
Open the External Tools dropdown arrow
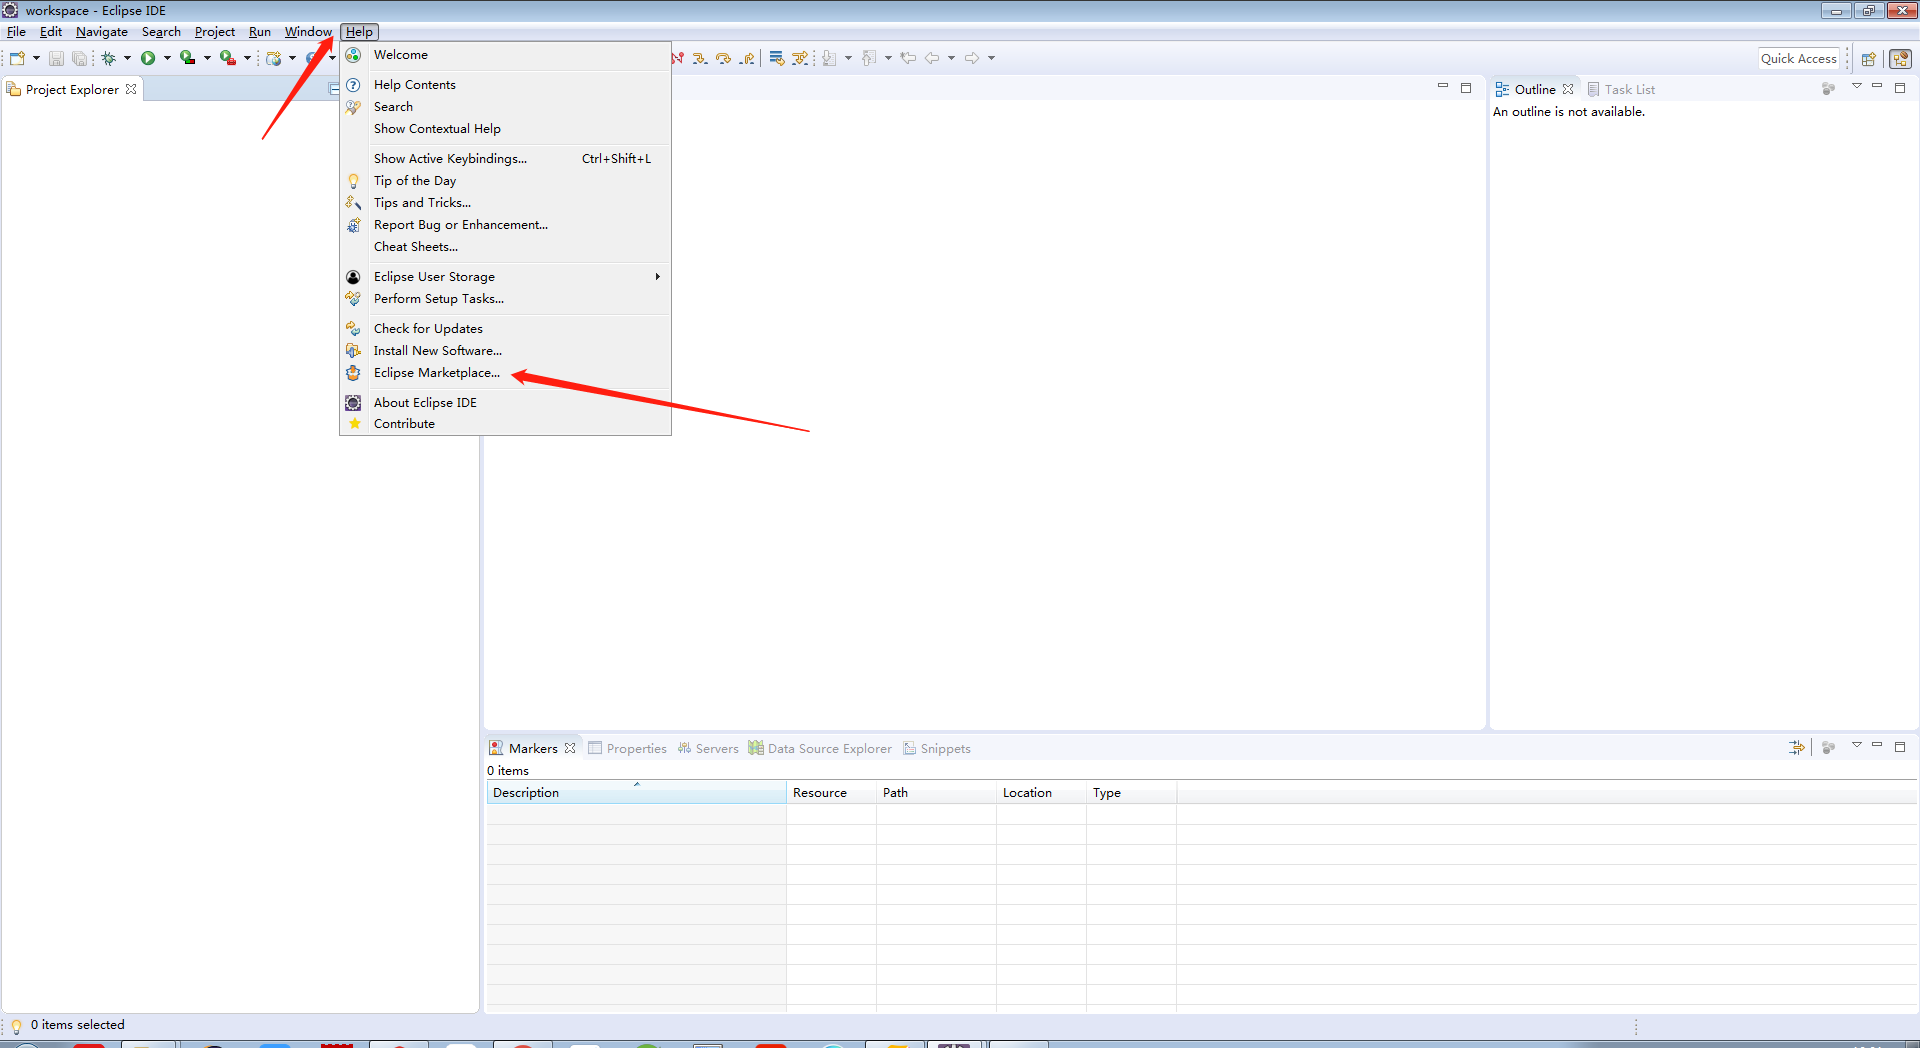pyautogui.click(x=247, y=58)
